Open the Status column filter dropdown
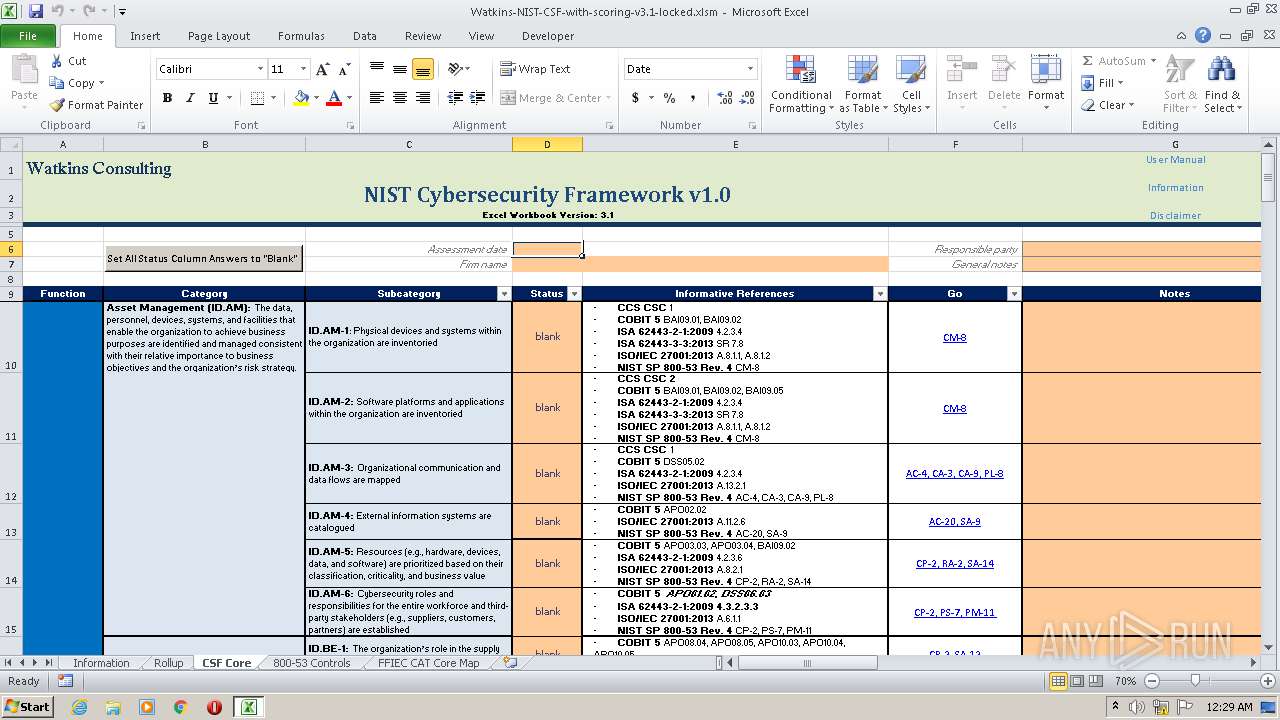The image size is (1280, 720). (x=574, y=294)
